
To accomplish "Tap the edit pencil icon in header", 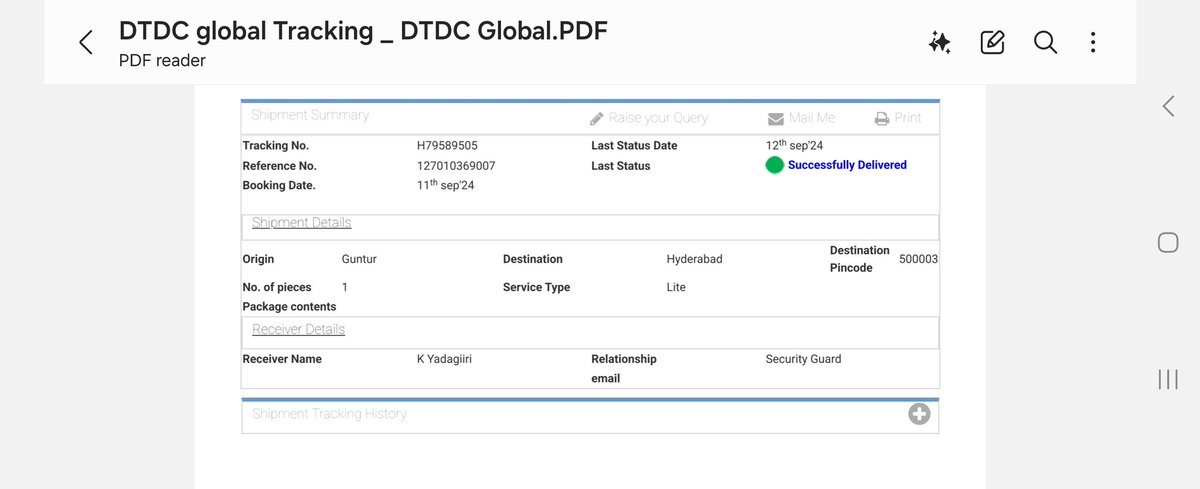I will tap(992, 42).
